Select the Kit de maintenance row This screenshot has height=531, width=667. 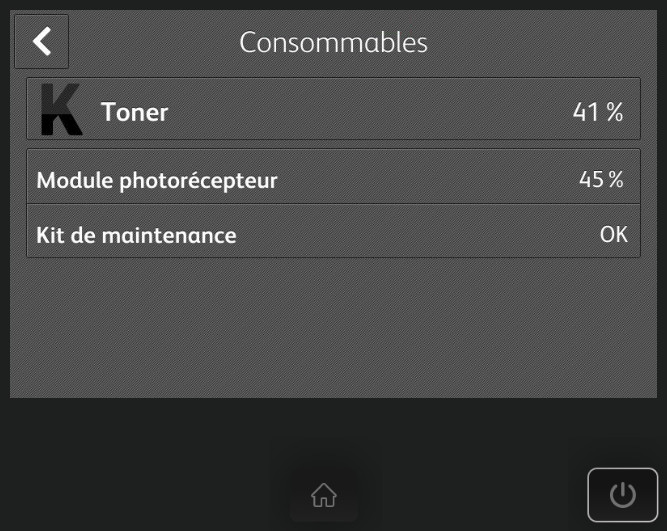click(333, 234)
